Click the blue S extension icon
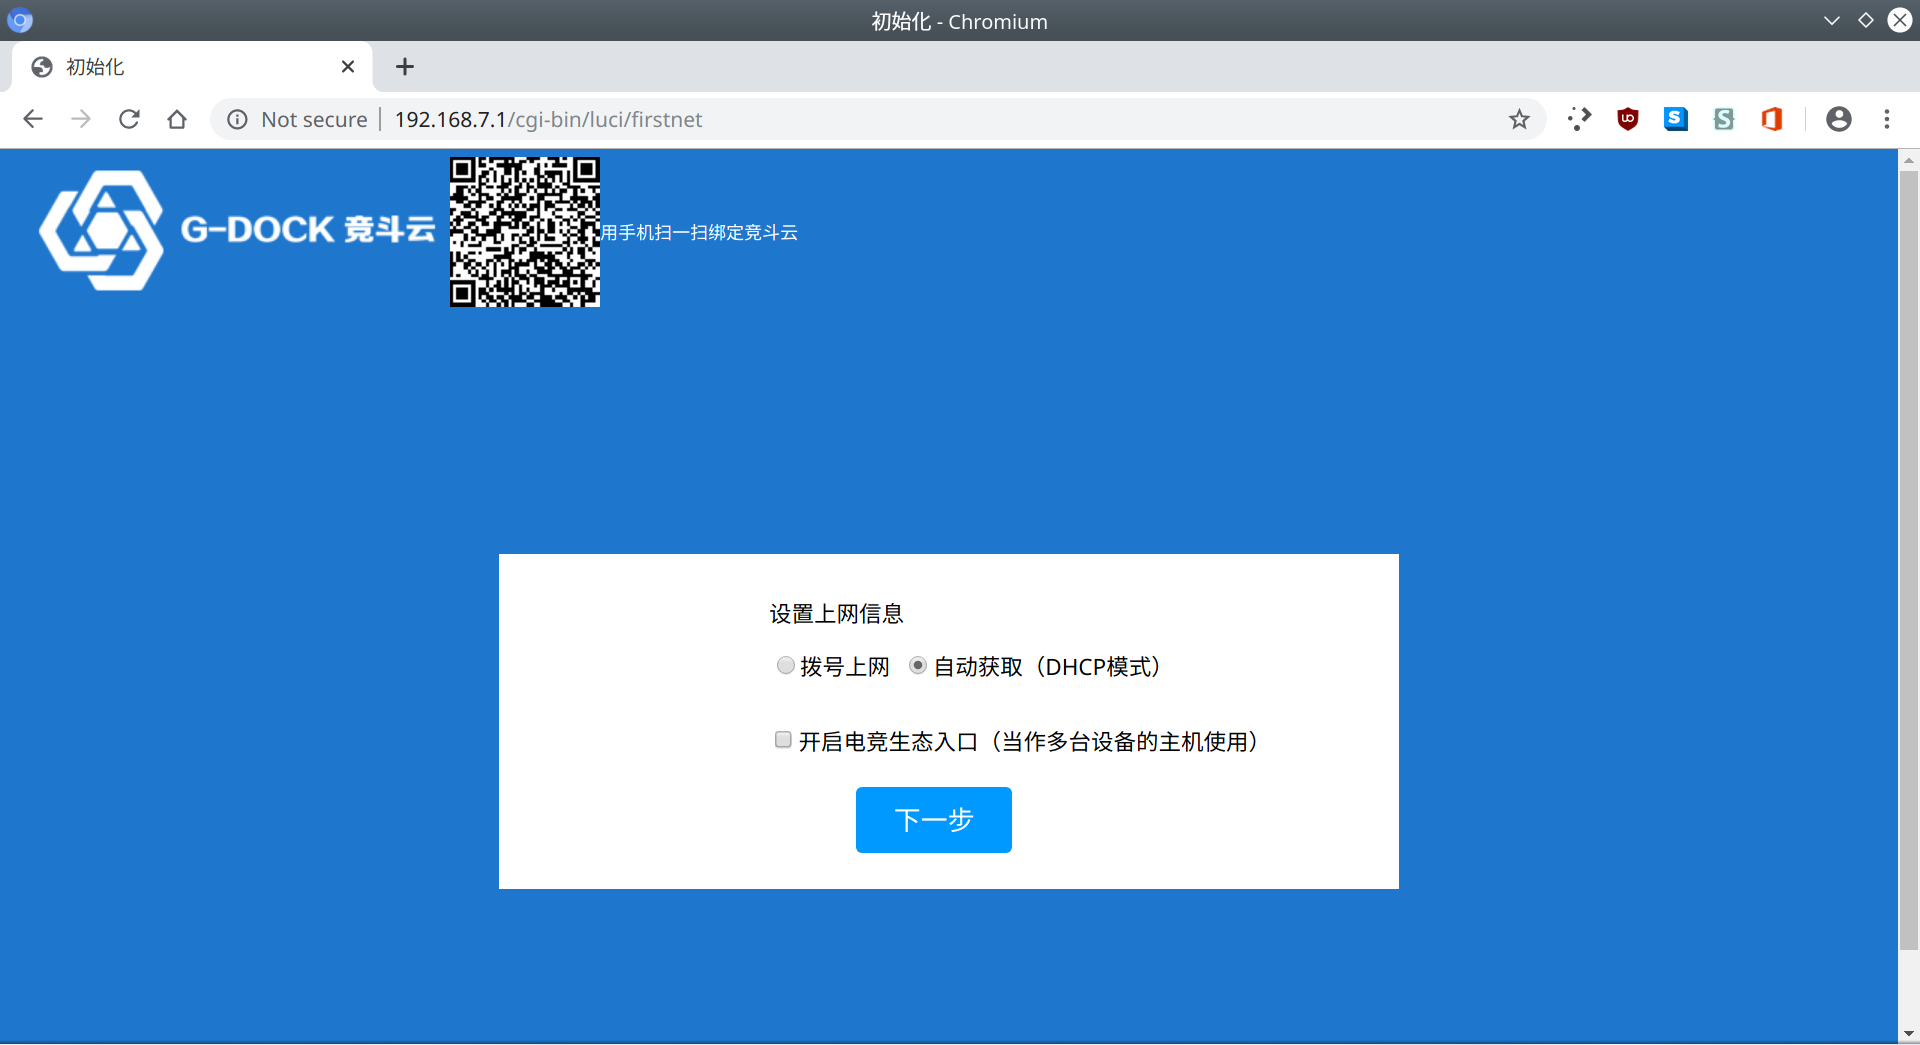Image resolution: width=1920 pixels, height=1045 pixels. (x=1675, y=120)
